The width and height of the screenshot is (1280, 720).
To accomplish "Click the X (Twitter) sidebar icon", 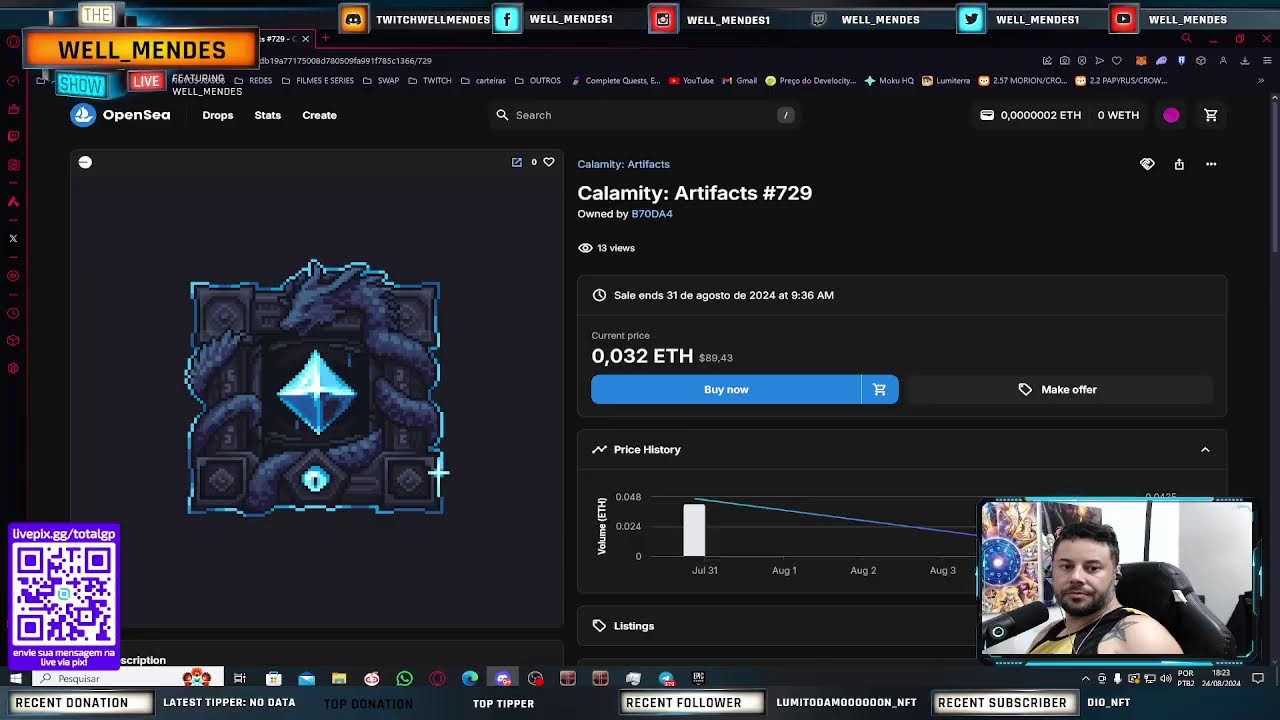I will [x=13, y=238].
